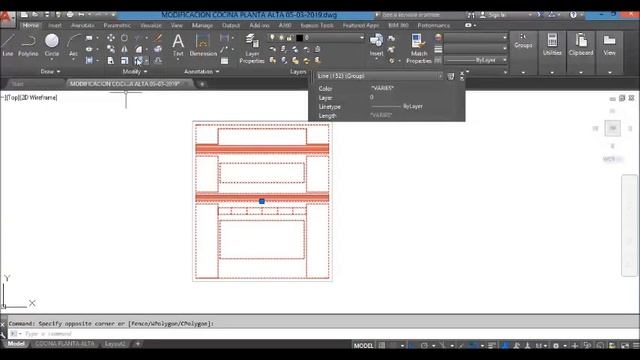Open the AutoCAD application menu

[x=7, y=18]
